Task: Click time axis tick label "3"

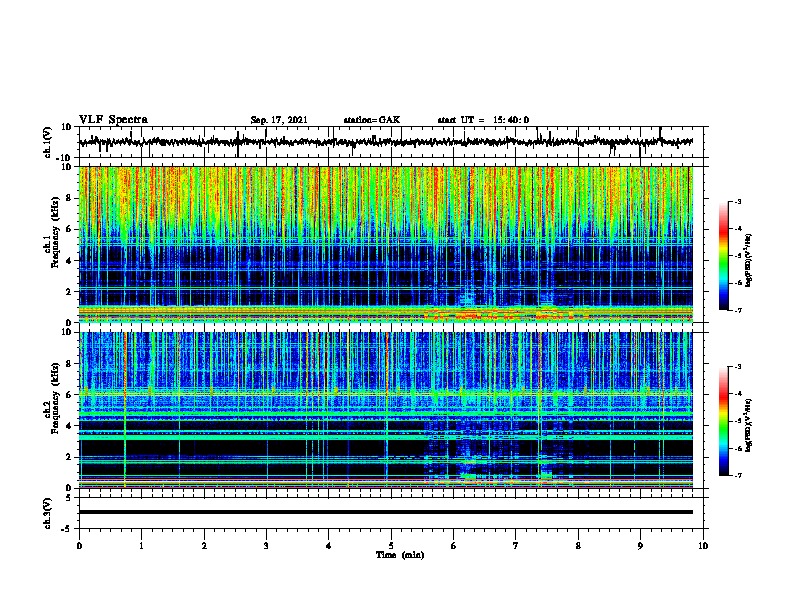Action: point(266,546)
